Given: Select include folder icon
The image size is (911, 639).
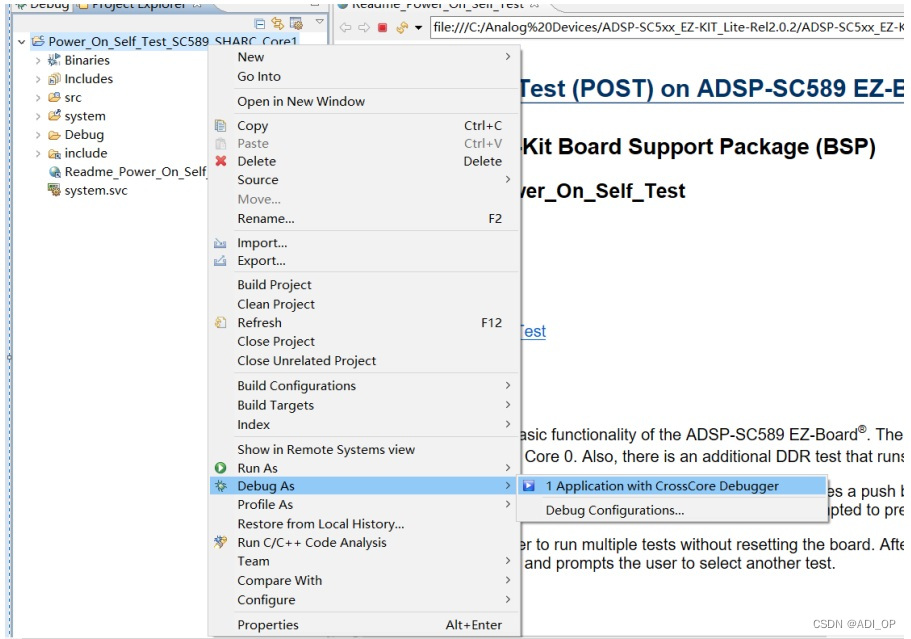Looking at the screenshot, I should pos(54,153).
